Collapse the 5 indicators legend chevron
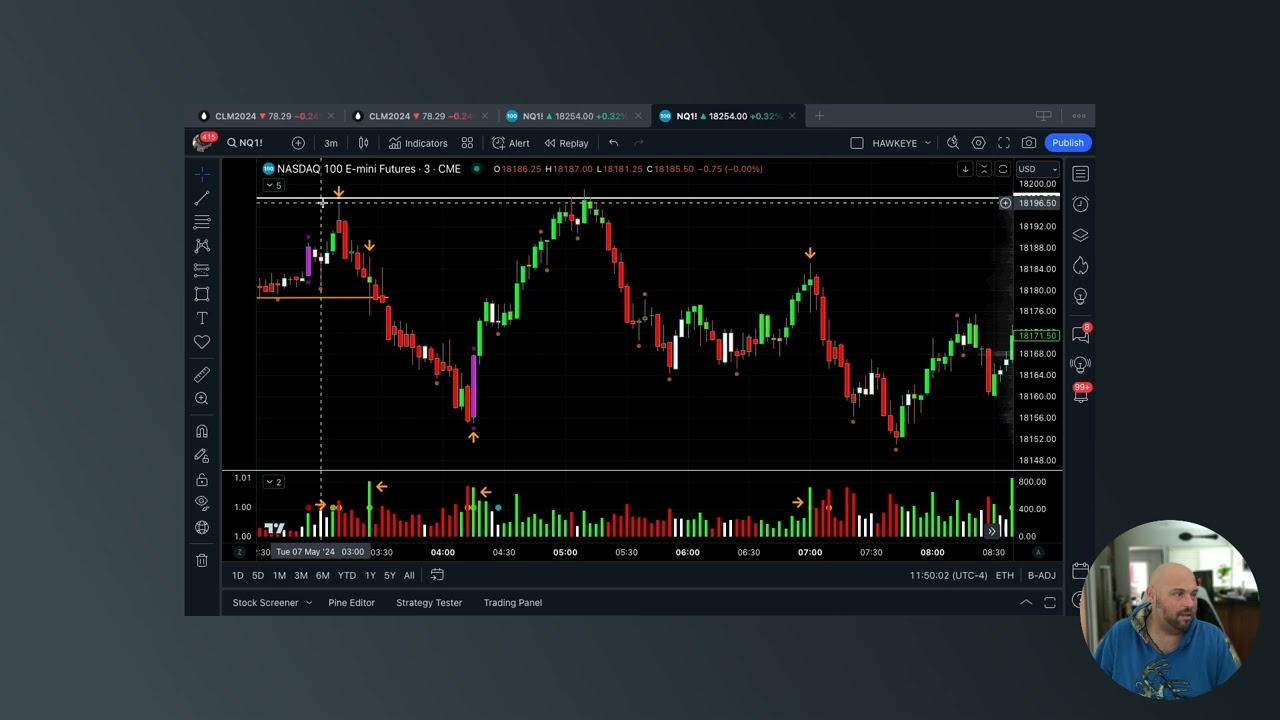This screenshot has width=1280, height=720. (x=274, y=185)
